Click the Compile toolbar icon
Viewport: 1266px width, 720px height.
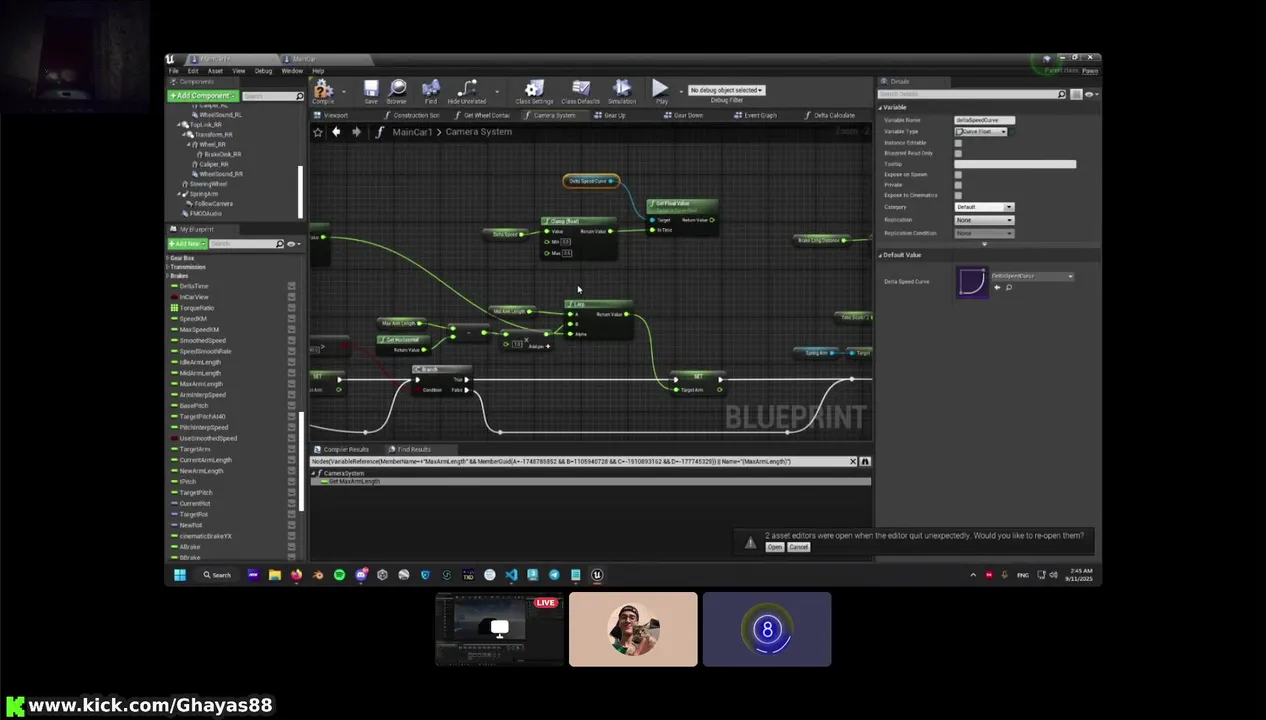[323, 90]
